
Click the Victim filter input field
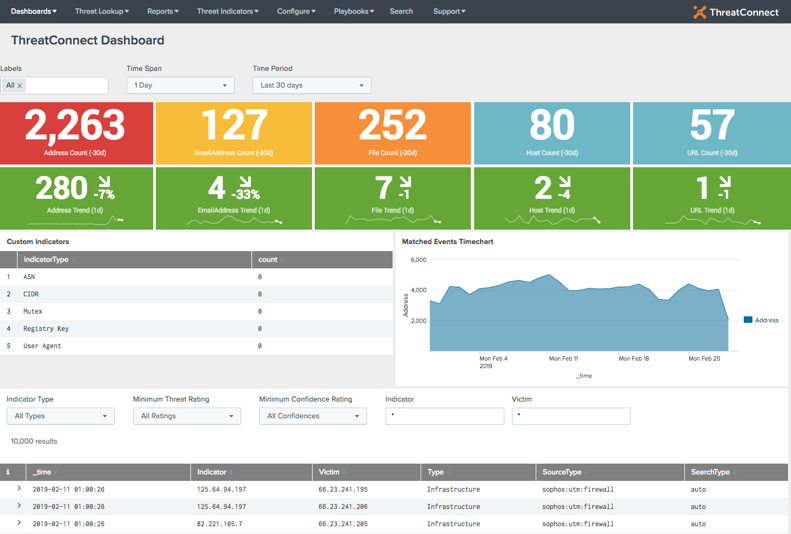(x=571, y=416)
